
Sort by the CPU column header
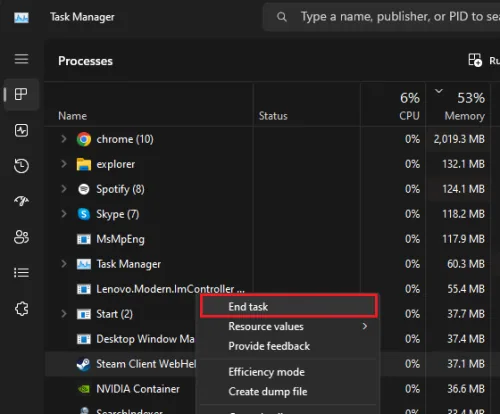tap(409, 116)
